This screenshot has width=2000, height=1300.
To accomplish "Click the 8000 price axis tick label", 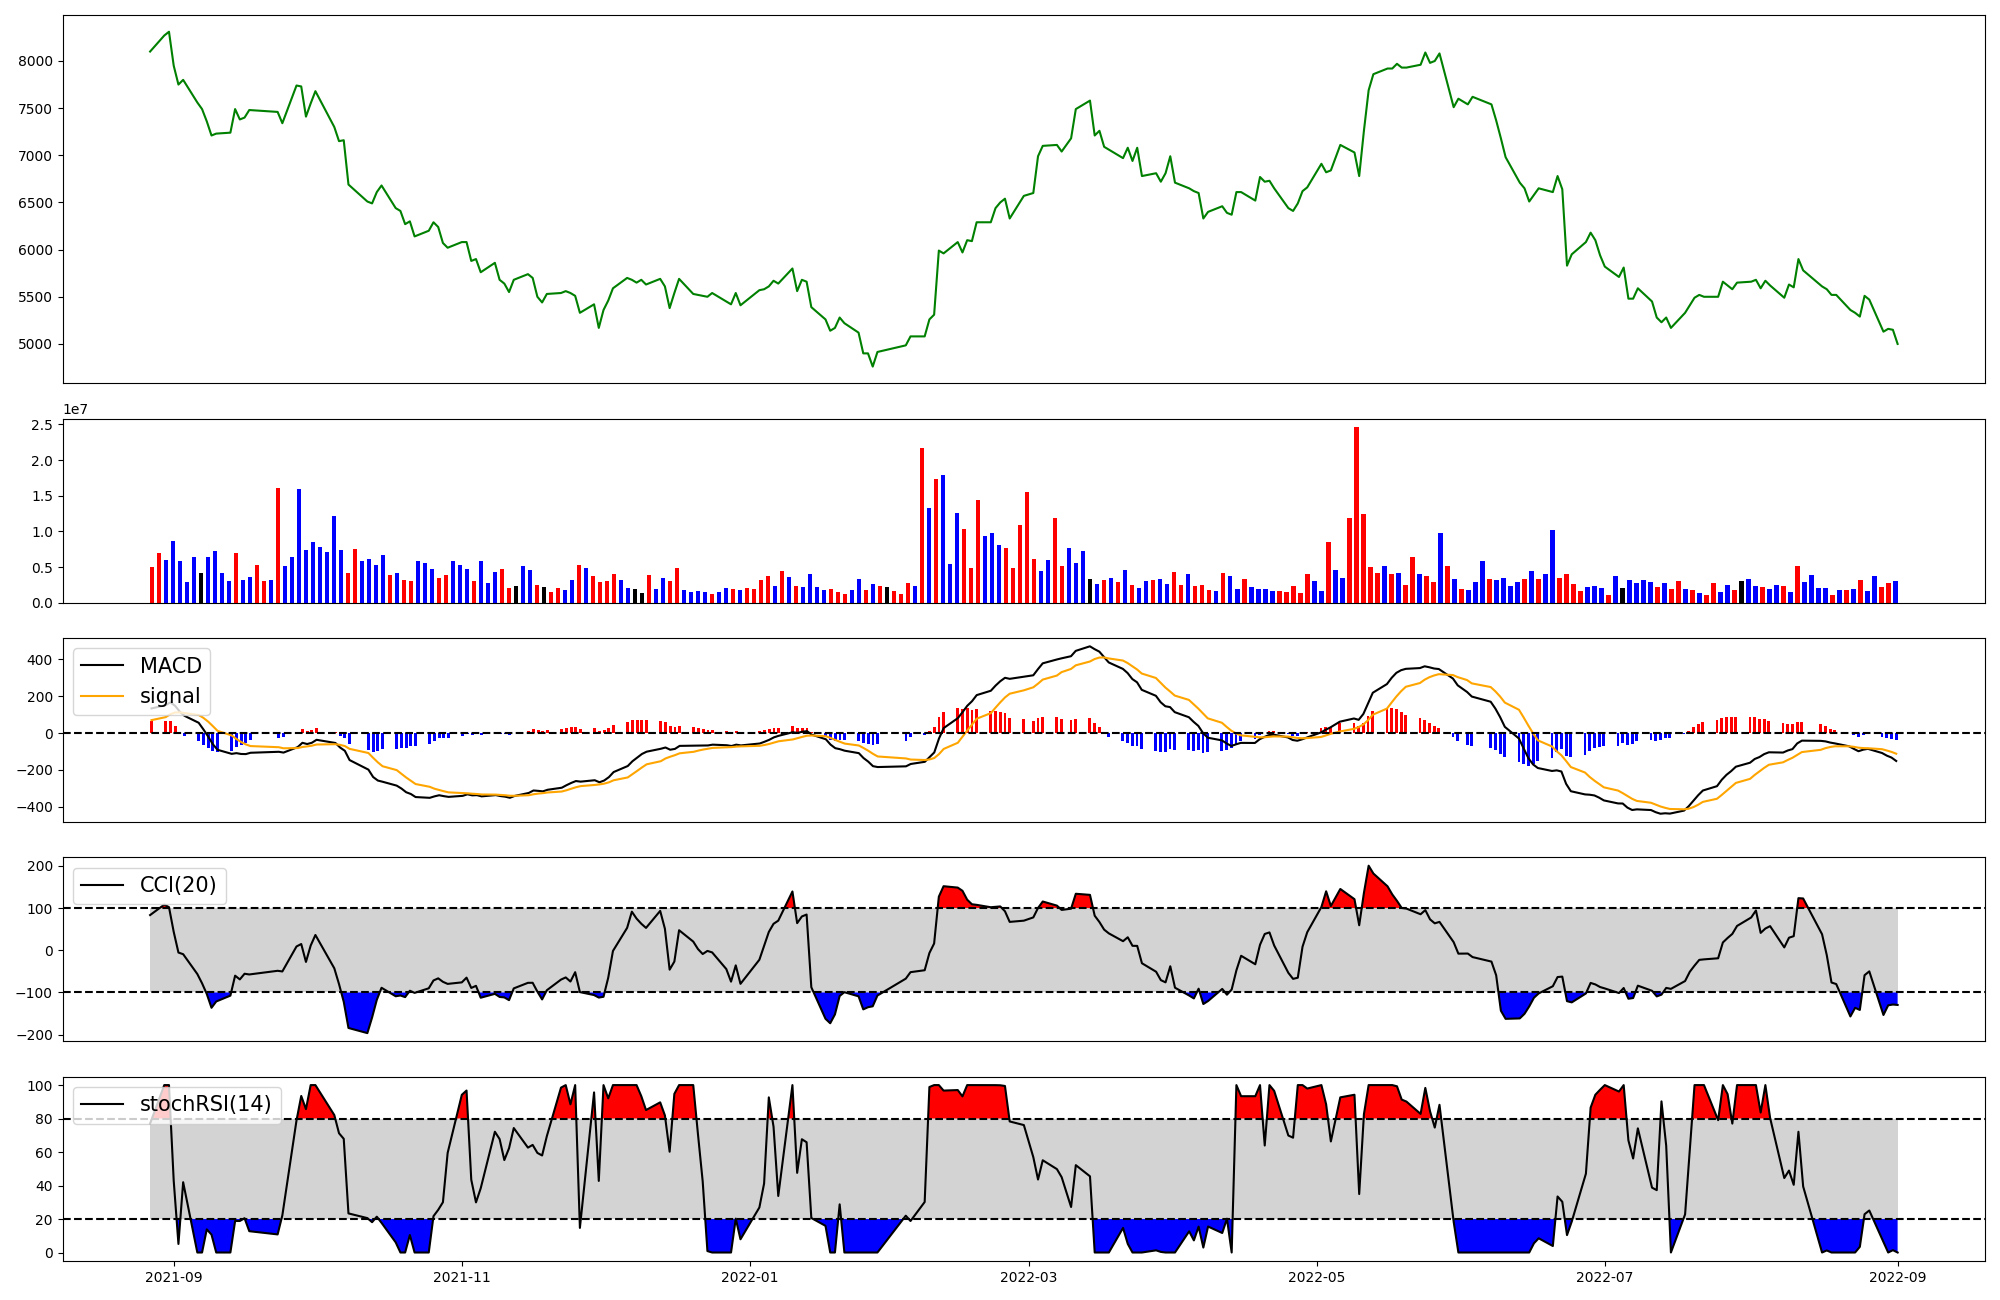I will 35,62.
